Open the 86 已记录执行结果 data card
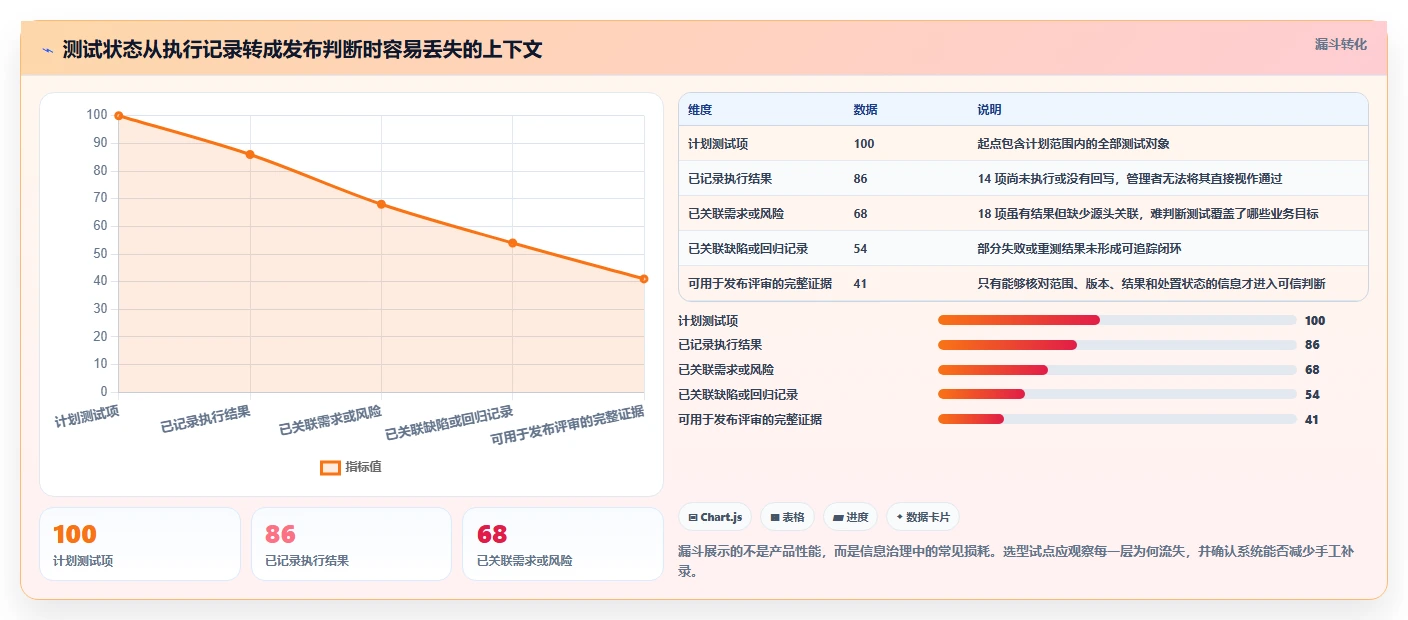The height and width of the screenshot is (620, 1408). 351,544
